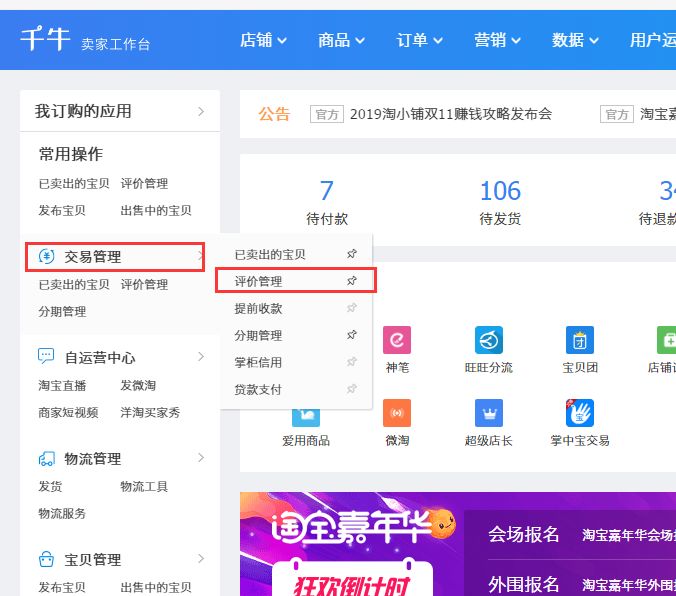The width and height of the screenshot is (676, 596).
Task: Click 出售中的宝贝 under 常用操作
Action: [x=156, y=210]
